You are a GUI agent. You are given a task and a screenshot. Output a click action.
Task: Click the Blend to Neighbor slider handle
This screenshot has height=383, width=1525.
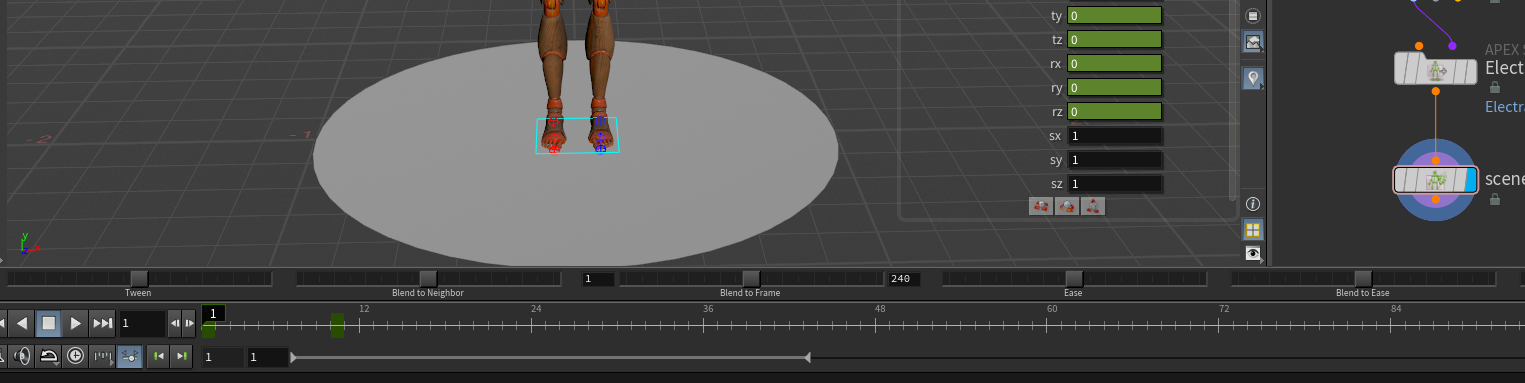(428, 278)
